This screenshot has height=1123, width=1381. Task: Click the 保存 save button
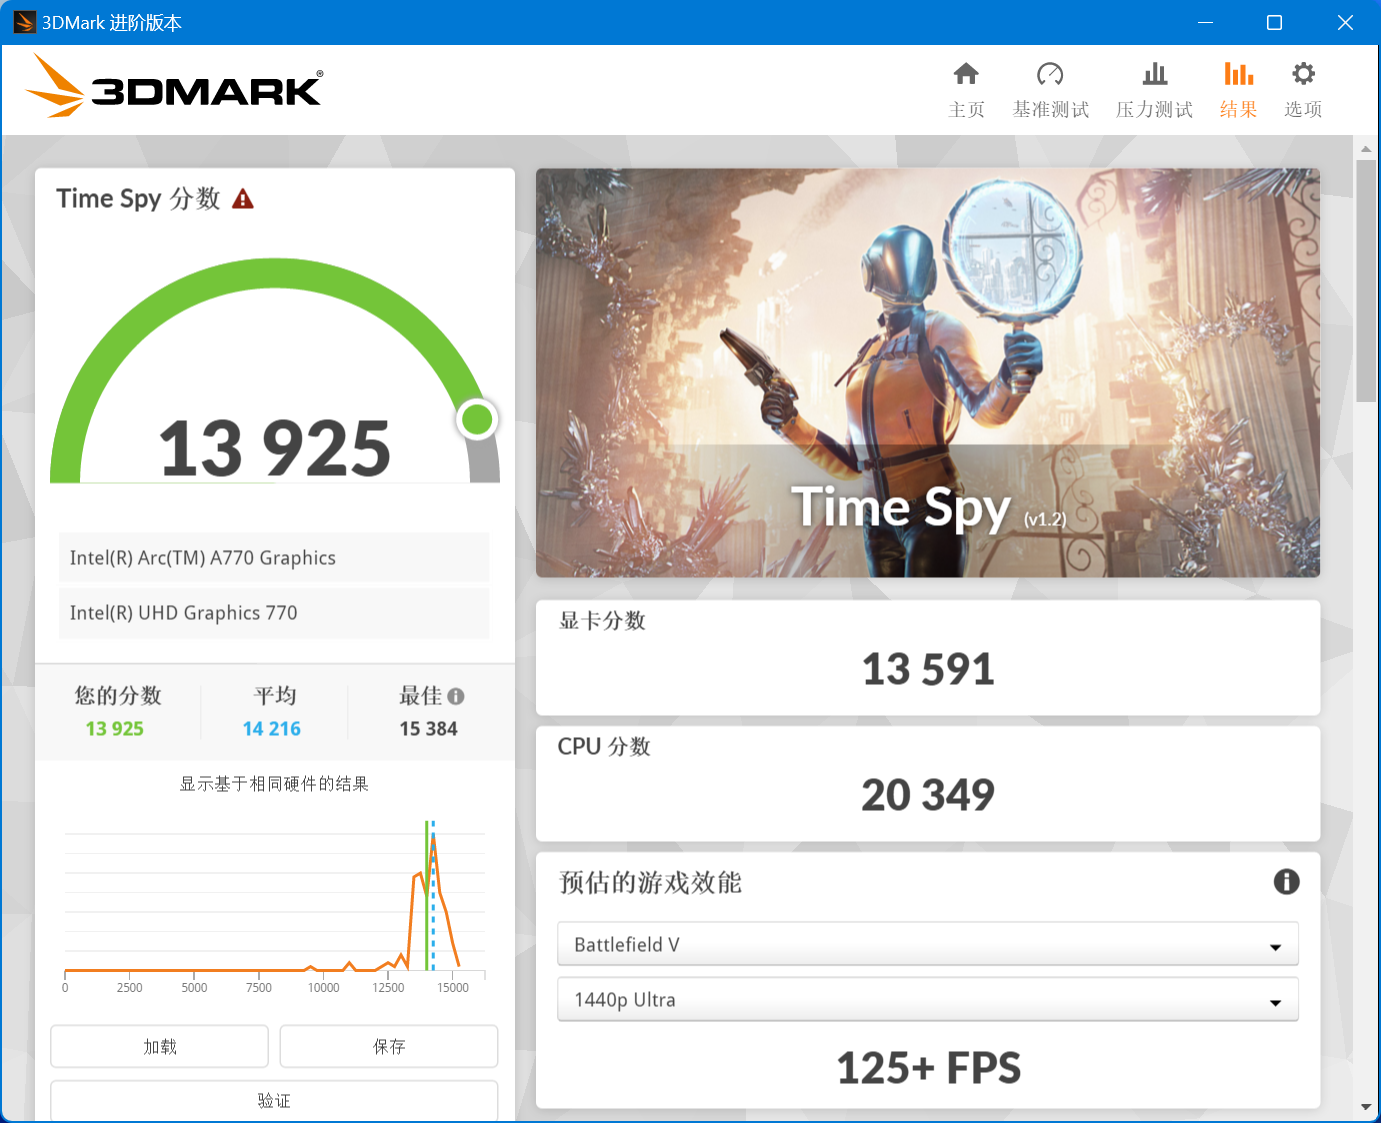[389, 1046]
